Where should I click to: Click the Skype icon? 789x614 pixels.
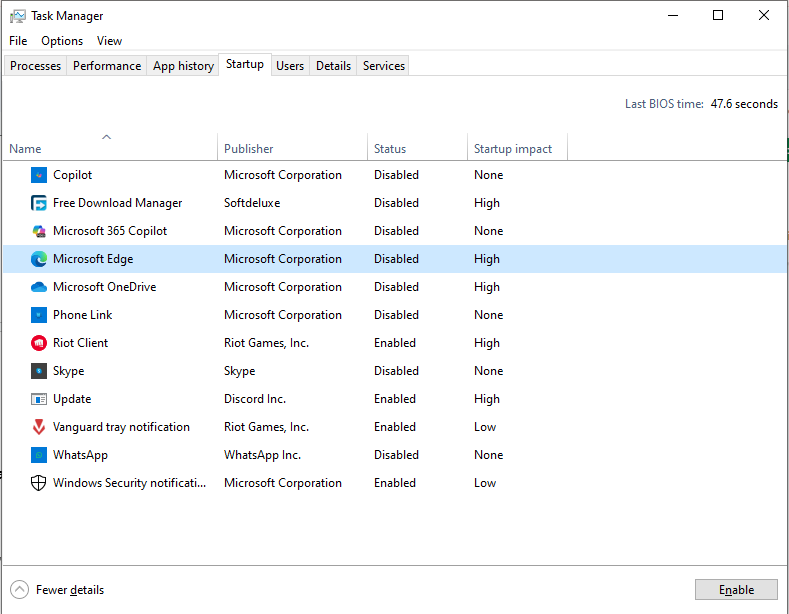coord(39,371)
